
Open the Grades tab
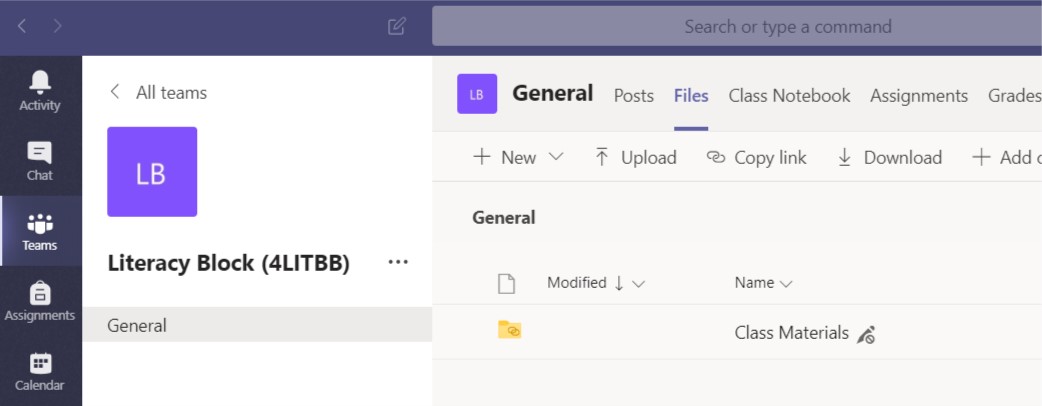click(1014, 96)
